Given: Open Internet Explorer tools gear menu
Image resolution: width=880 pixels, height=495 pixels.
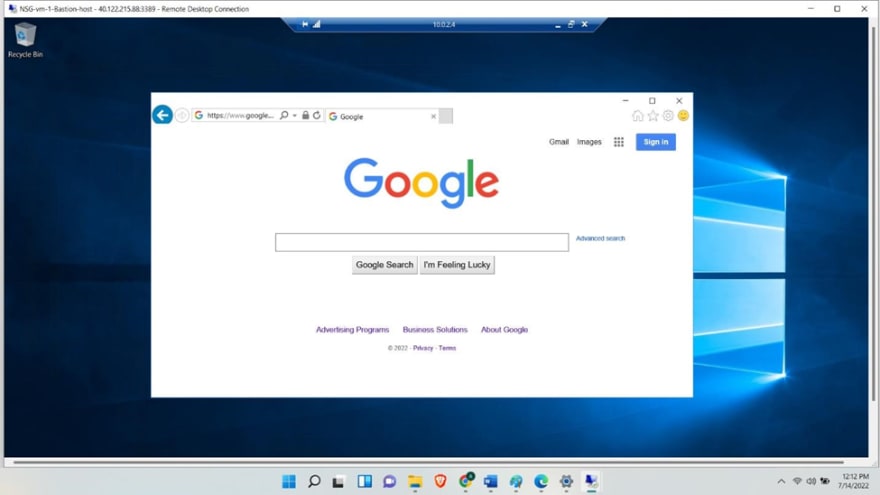Looking at the screenshot, I should click(x=668, y=116).
